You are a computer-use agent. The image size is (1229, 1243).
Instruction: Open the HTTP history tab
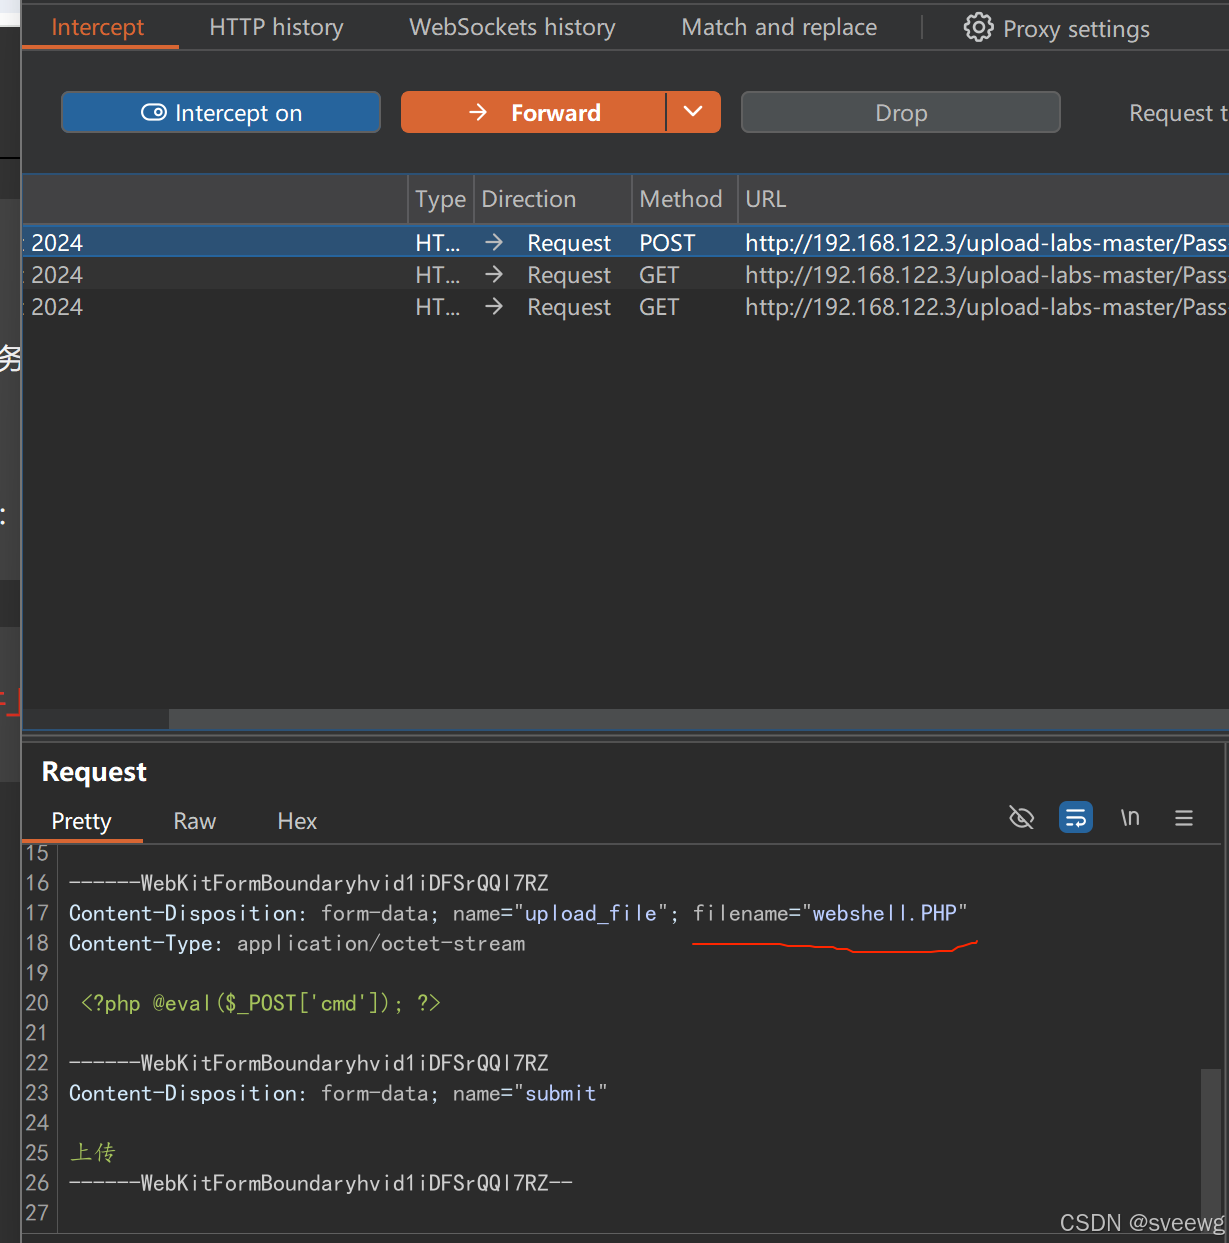click(x=276, y=27)
